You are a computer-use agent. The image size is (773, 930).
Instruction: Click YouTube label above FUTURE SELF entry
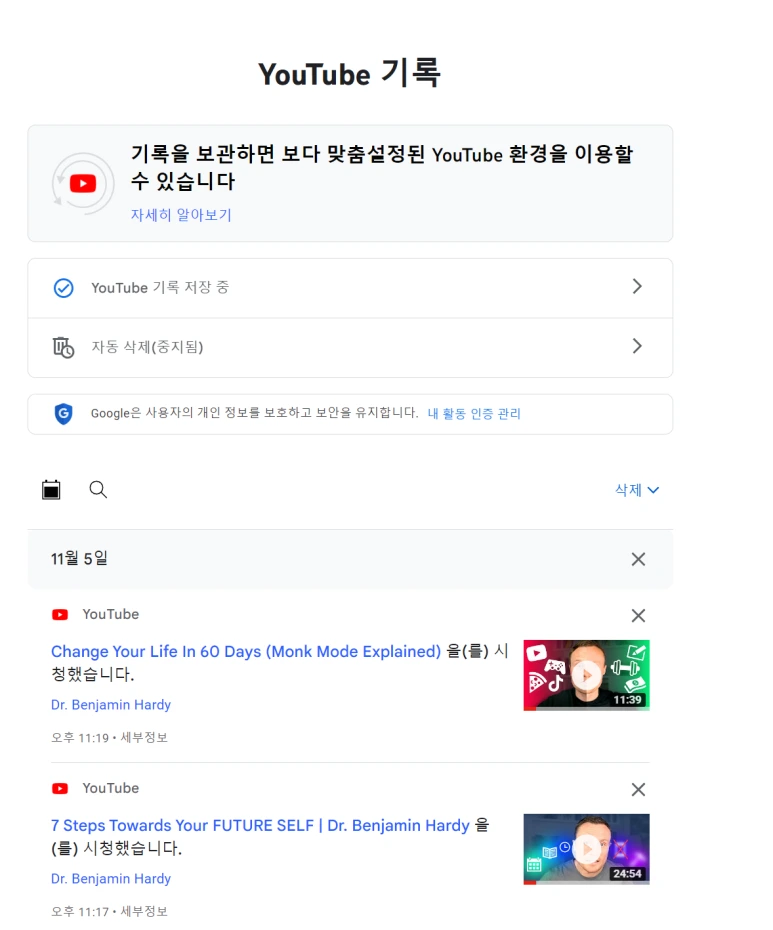point(111,788)
